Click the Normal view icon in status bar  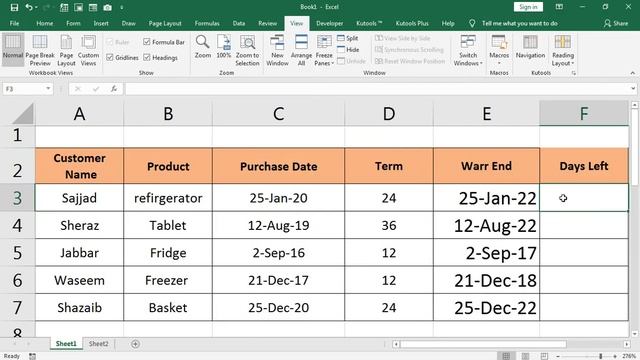coord(506,356)
